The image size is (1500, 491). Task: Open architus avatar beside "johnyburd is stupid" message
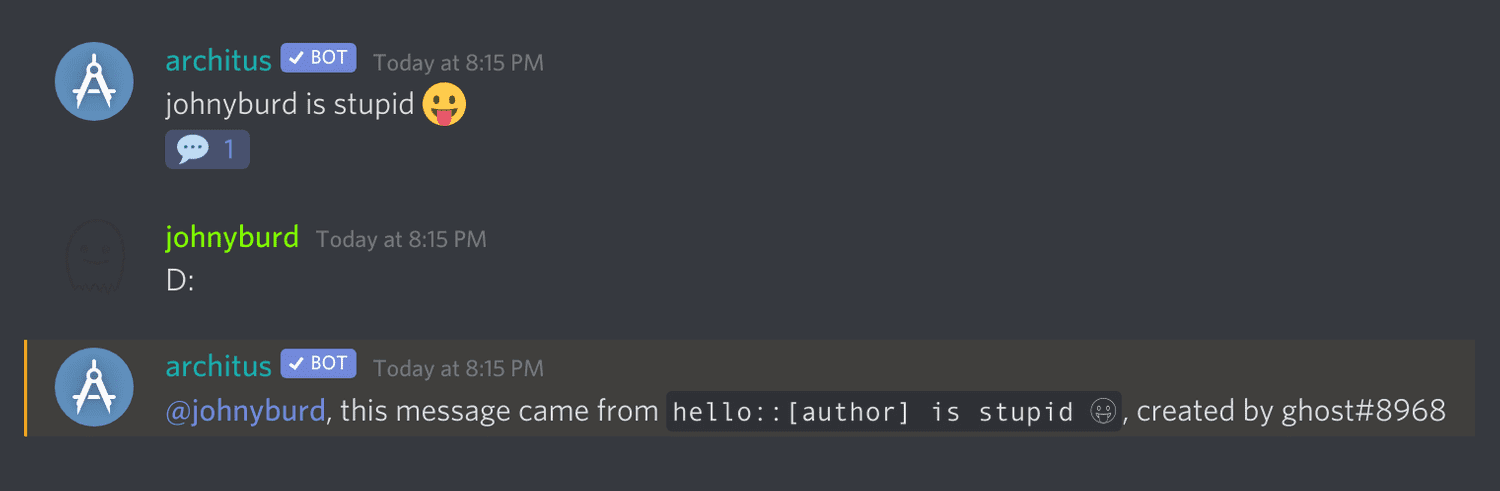(93, 81)
